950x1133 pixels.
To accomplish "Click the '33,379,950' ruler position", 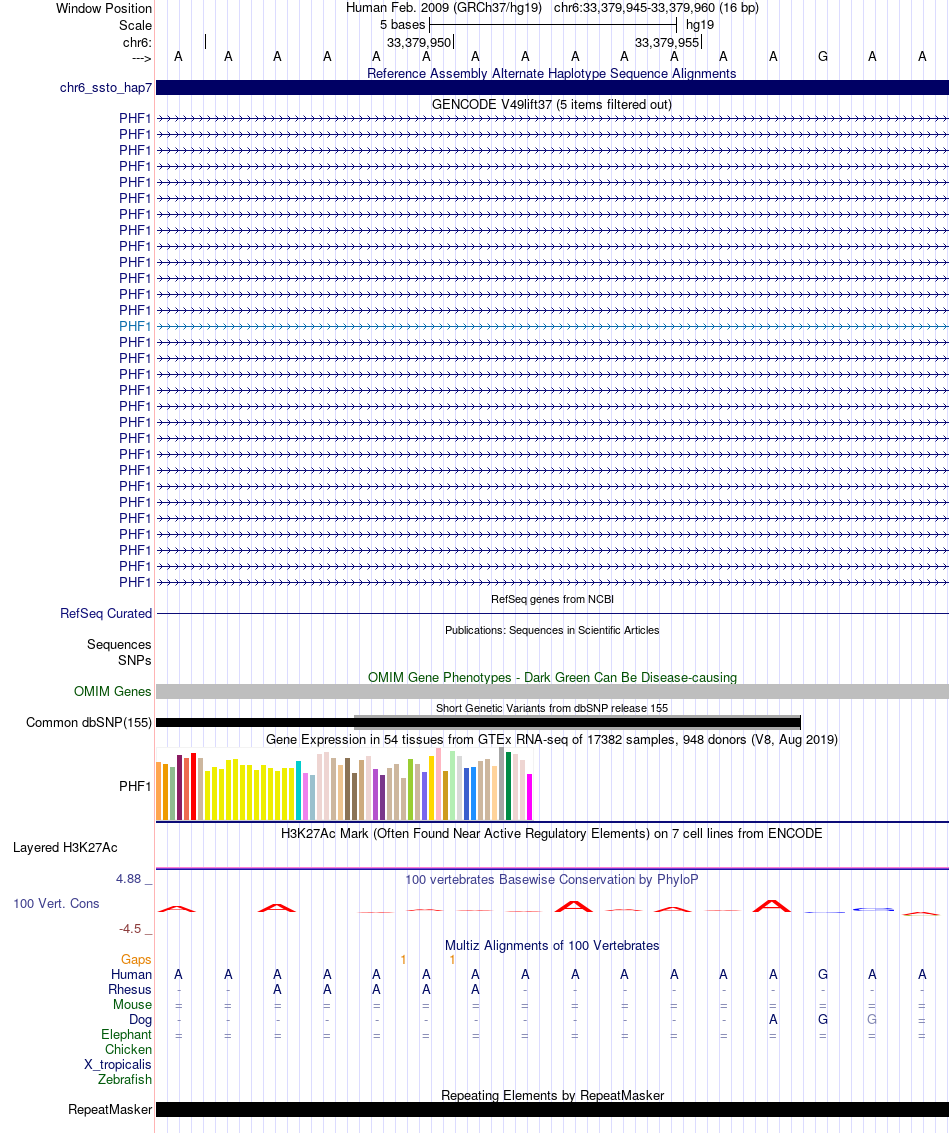I will pyautogui.click(x=419, y=43).
